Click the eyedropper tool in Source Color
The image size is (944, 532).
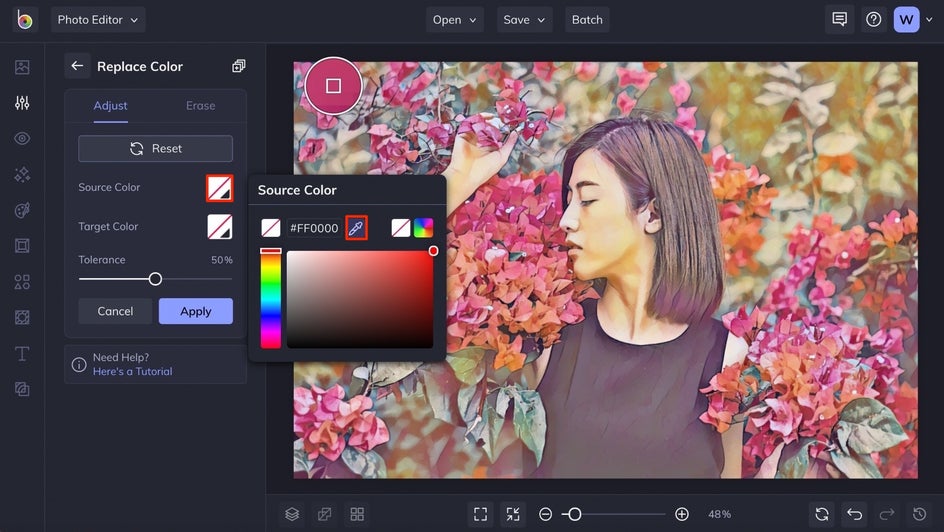[356, 228]
